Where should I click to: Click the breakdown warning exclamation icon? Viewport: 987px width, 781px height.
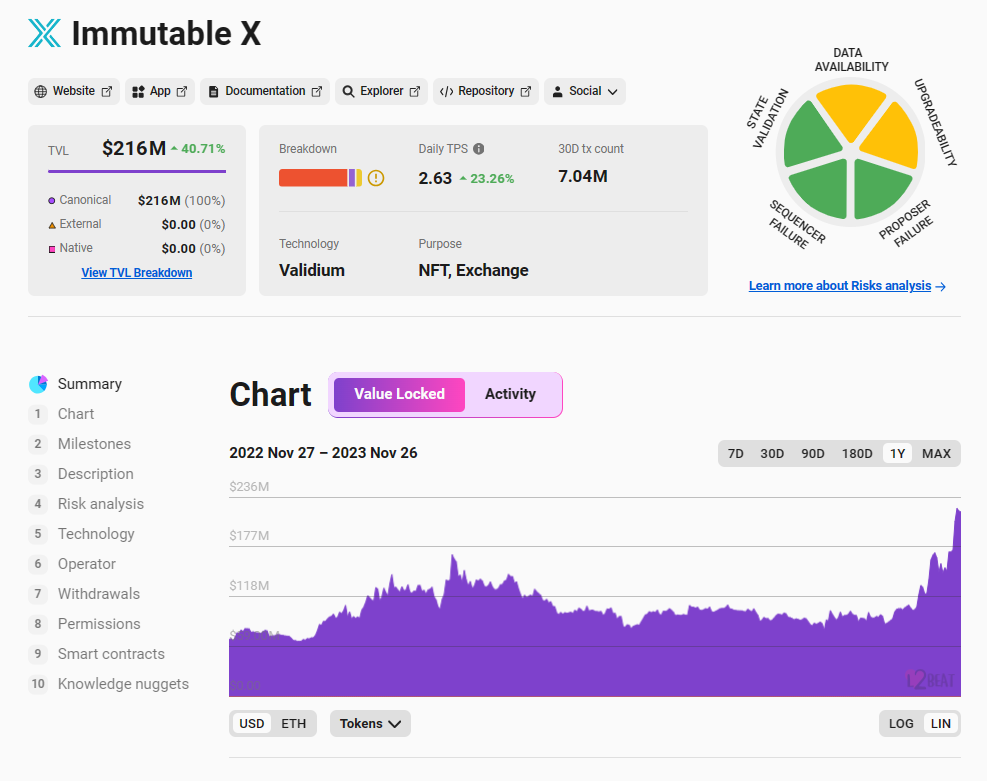click(x=376, y=178)
